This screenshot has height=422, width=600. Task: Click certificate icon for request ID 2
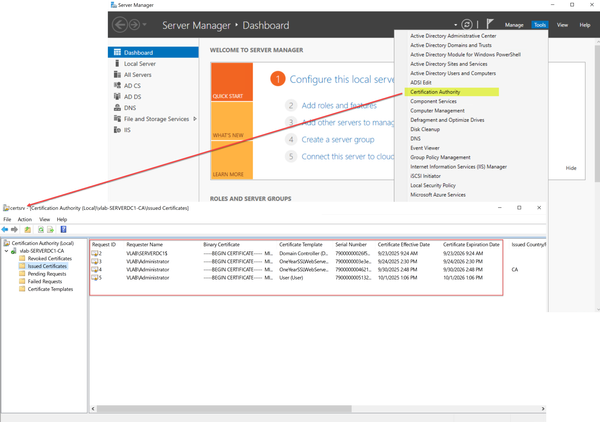95,253
